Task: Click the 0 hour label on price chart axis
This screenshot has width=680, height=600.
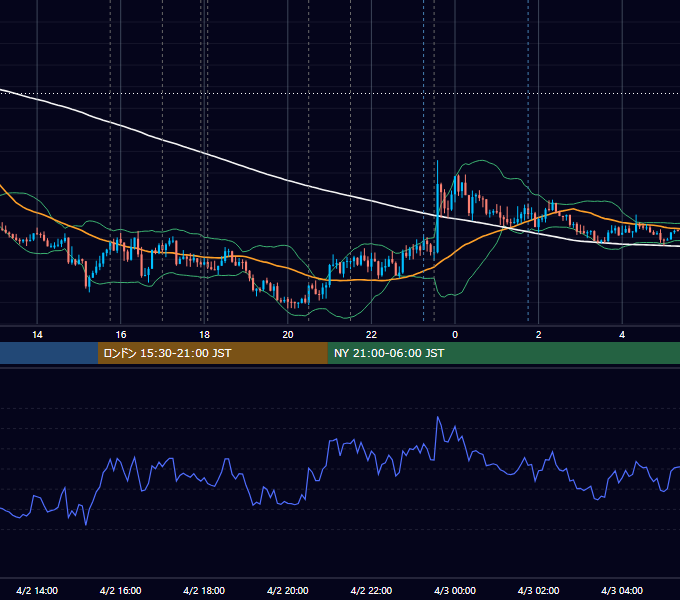Action: 455,335
